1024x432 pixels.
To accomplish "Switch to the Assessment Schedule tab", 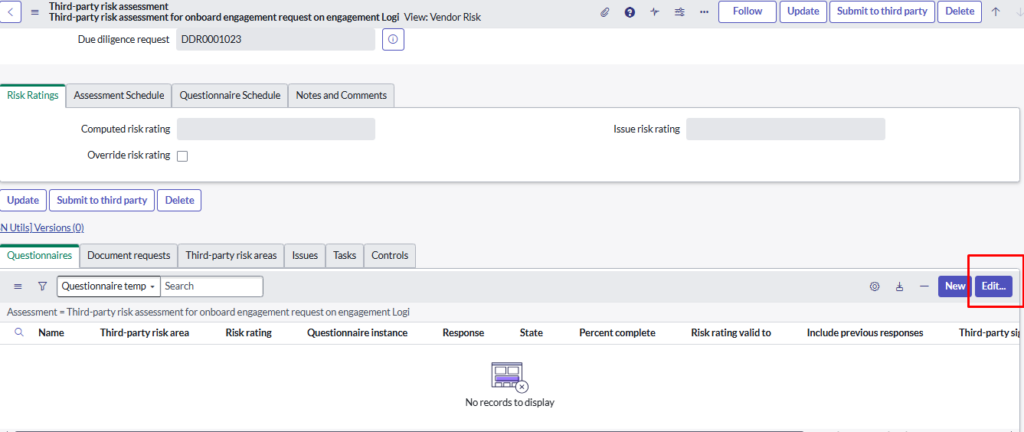I will tap(118, 95).
